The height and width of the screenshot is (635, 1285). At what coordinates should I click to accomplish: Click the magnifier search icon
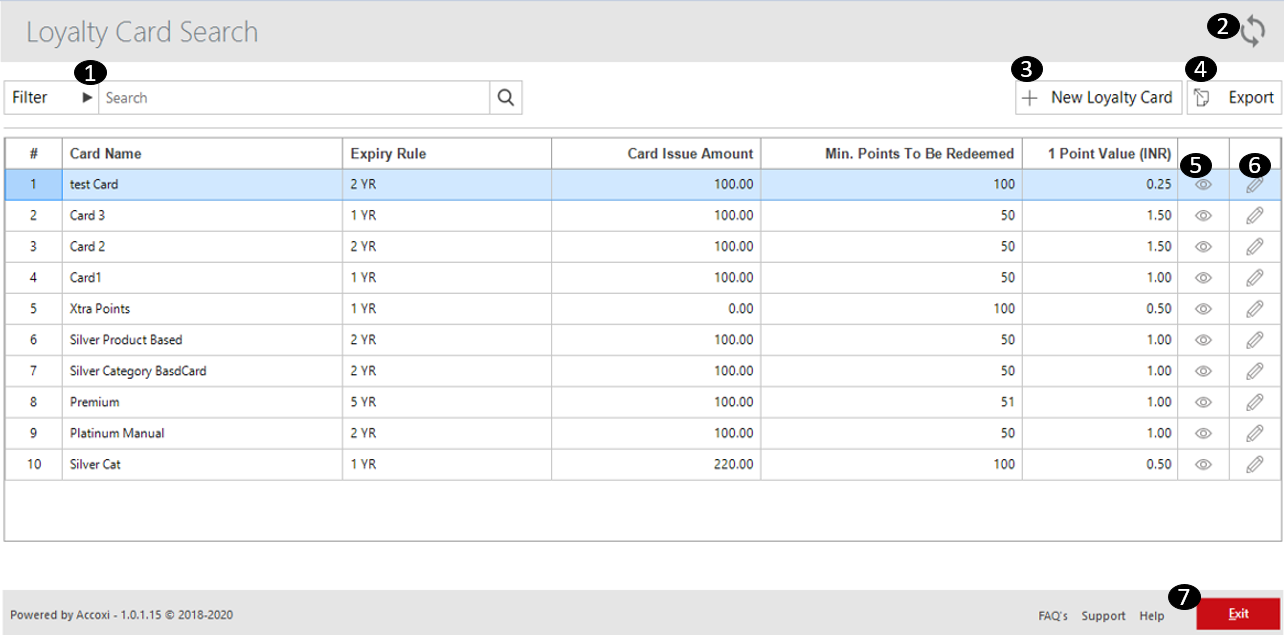[506, 98]
